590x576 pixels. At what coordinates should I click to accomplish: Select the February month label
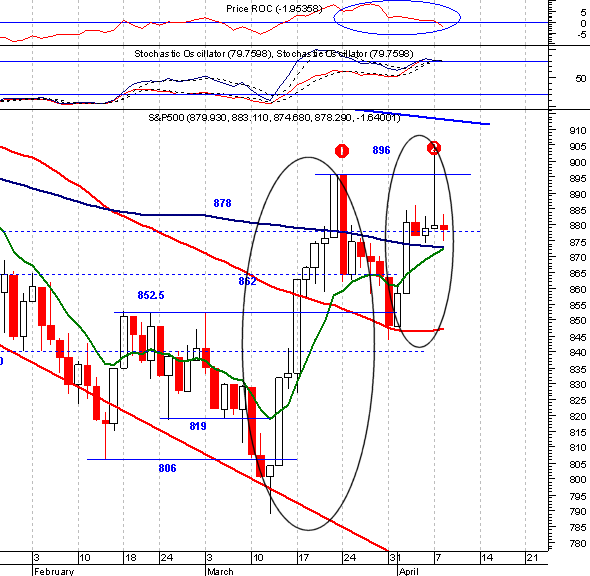tap(54, 571)
